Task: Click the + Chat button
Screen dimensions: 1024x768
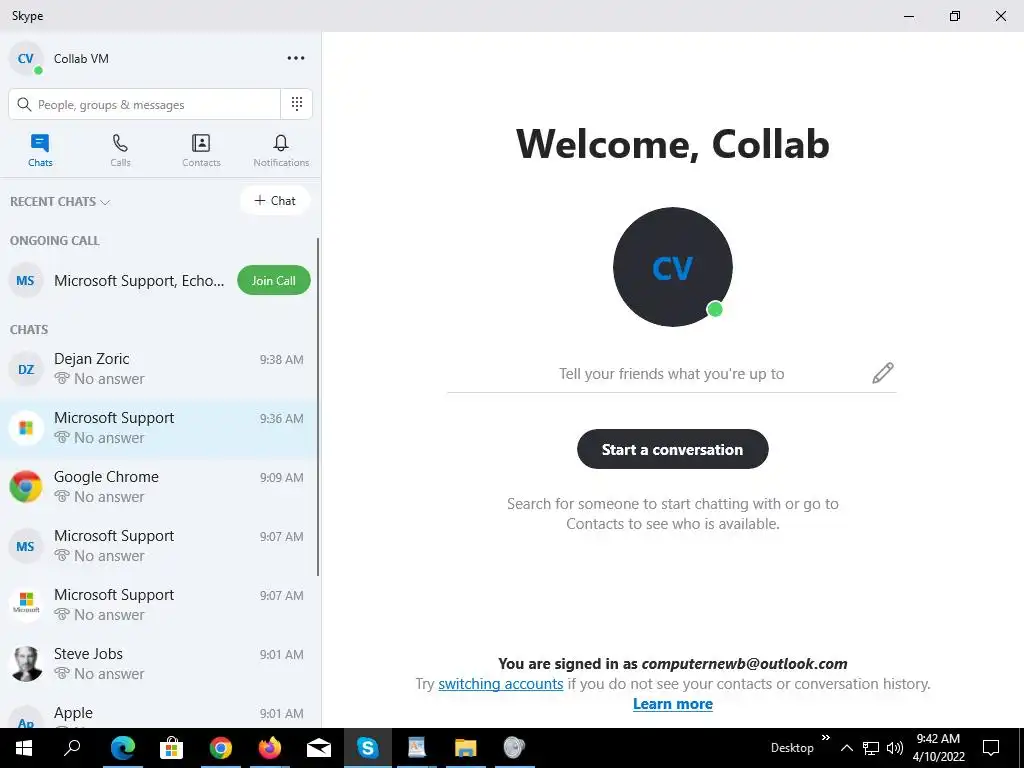Action: click(275, 200)
